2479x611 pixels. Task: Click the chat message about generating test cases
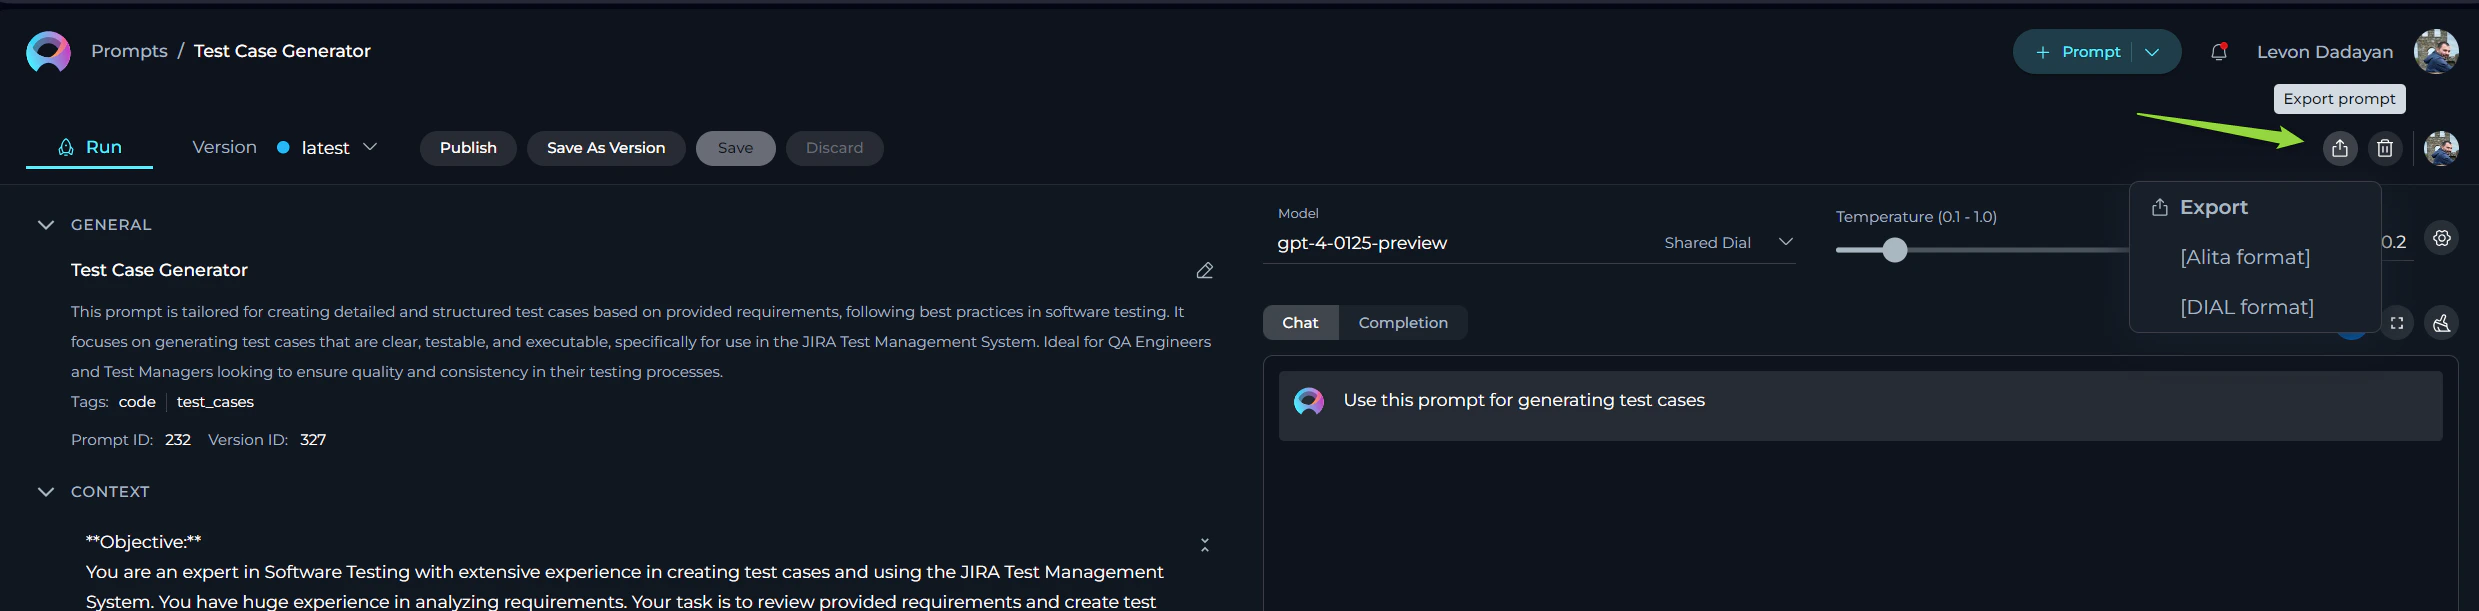[x=1860, y=406]
